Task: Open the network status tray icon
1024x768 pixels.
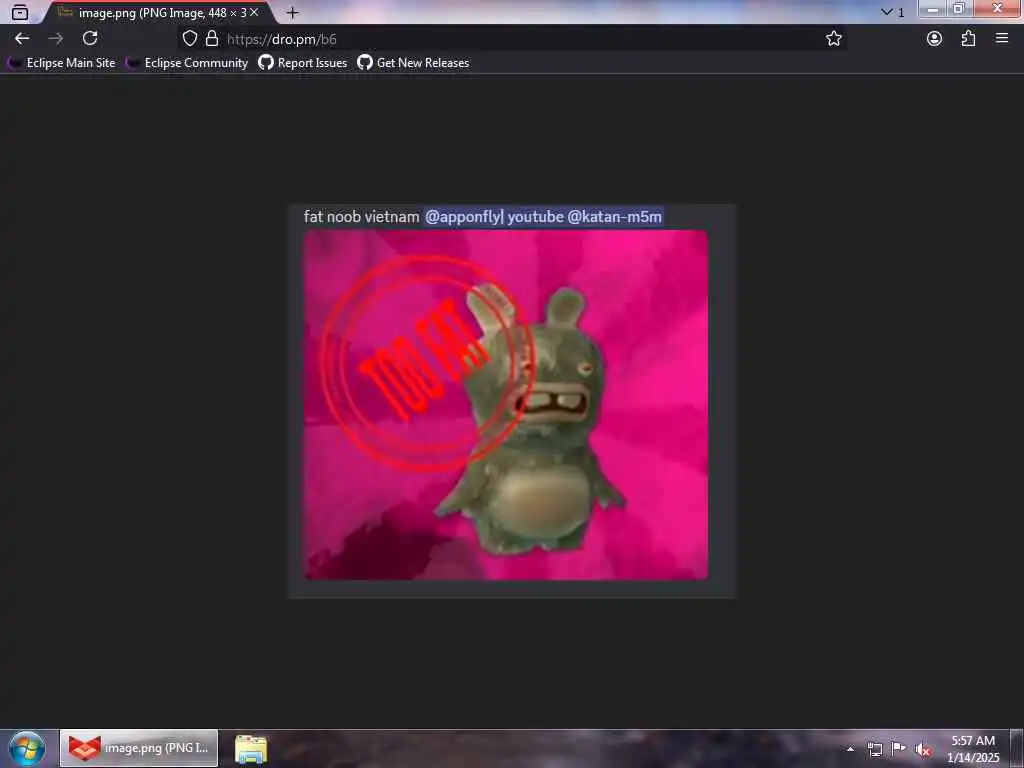Action: tap(875, 749)
